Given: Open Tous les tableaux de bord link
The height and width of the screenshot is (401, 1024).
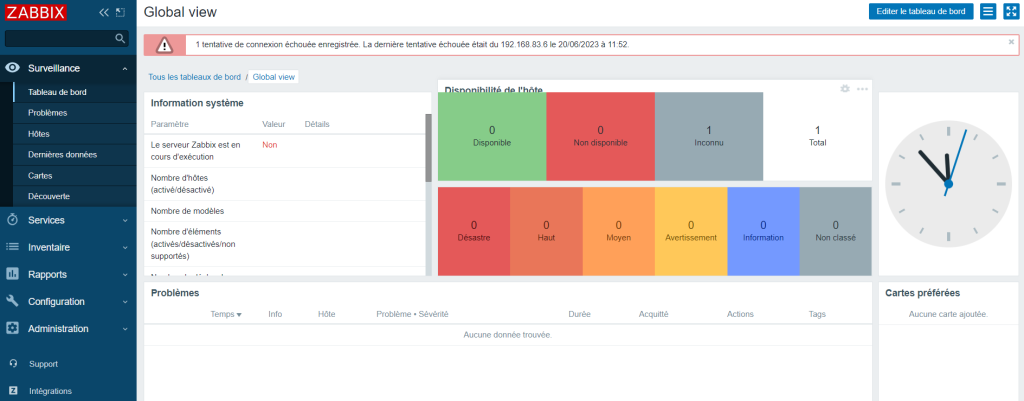Looking at the screenshot, I should tap(194, 76).
